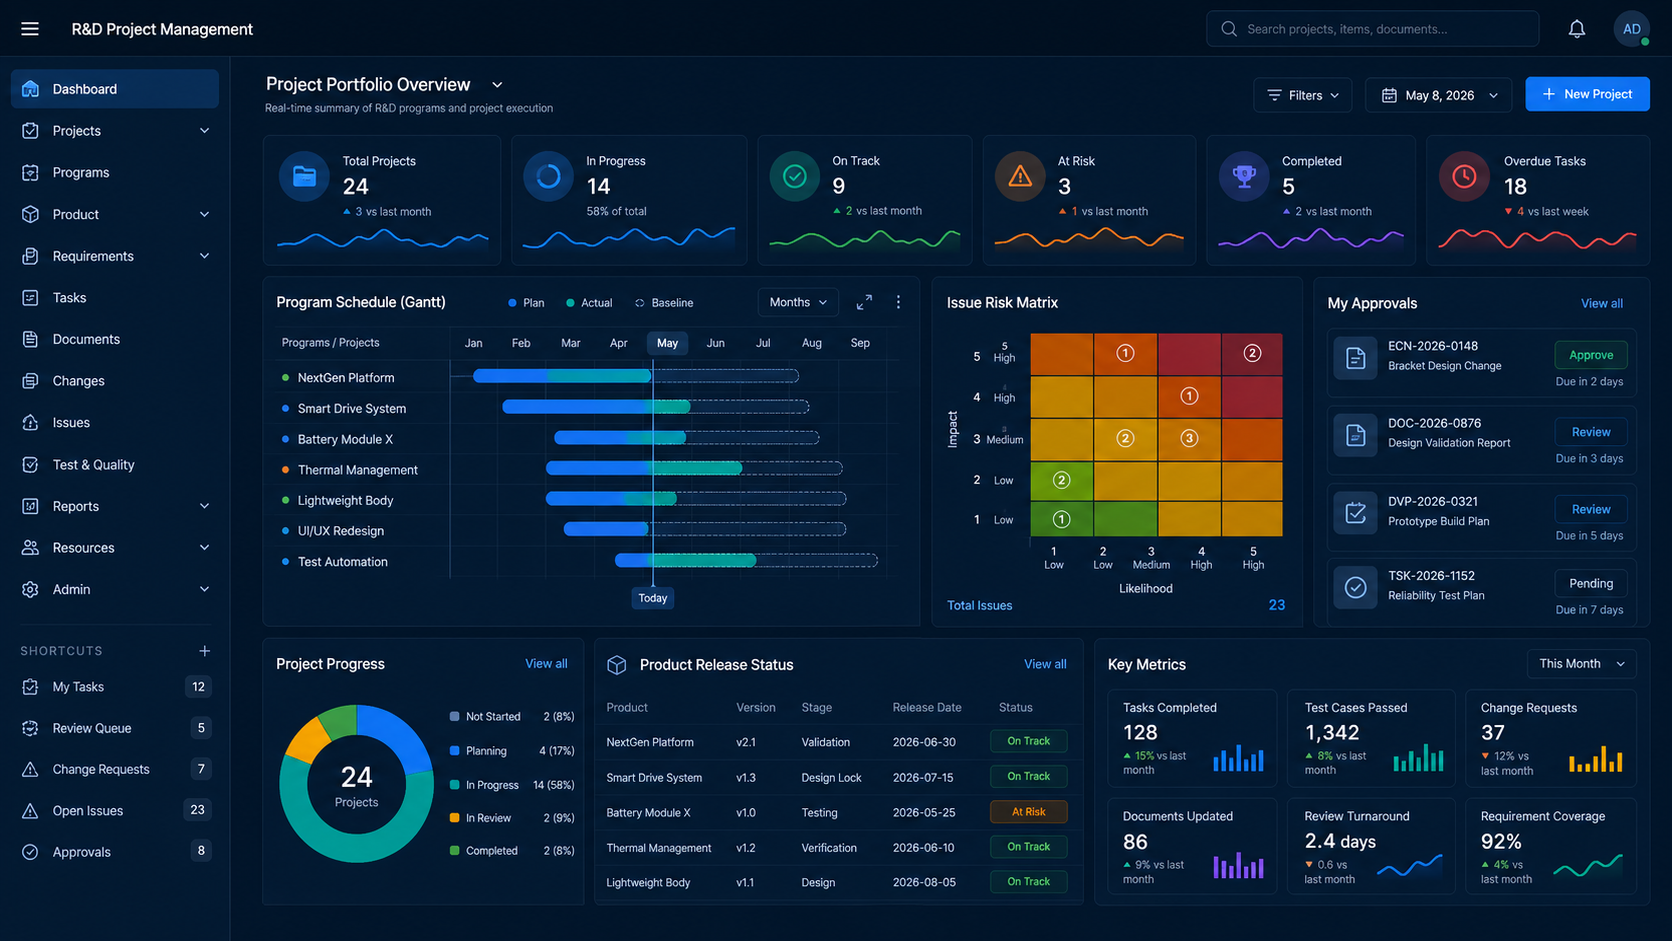Click the DVP-2026-0321 checklist icon
Screen dimensions: 1672x941
pos(1355,513)
